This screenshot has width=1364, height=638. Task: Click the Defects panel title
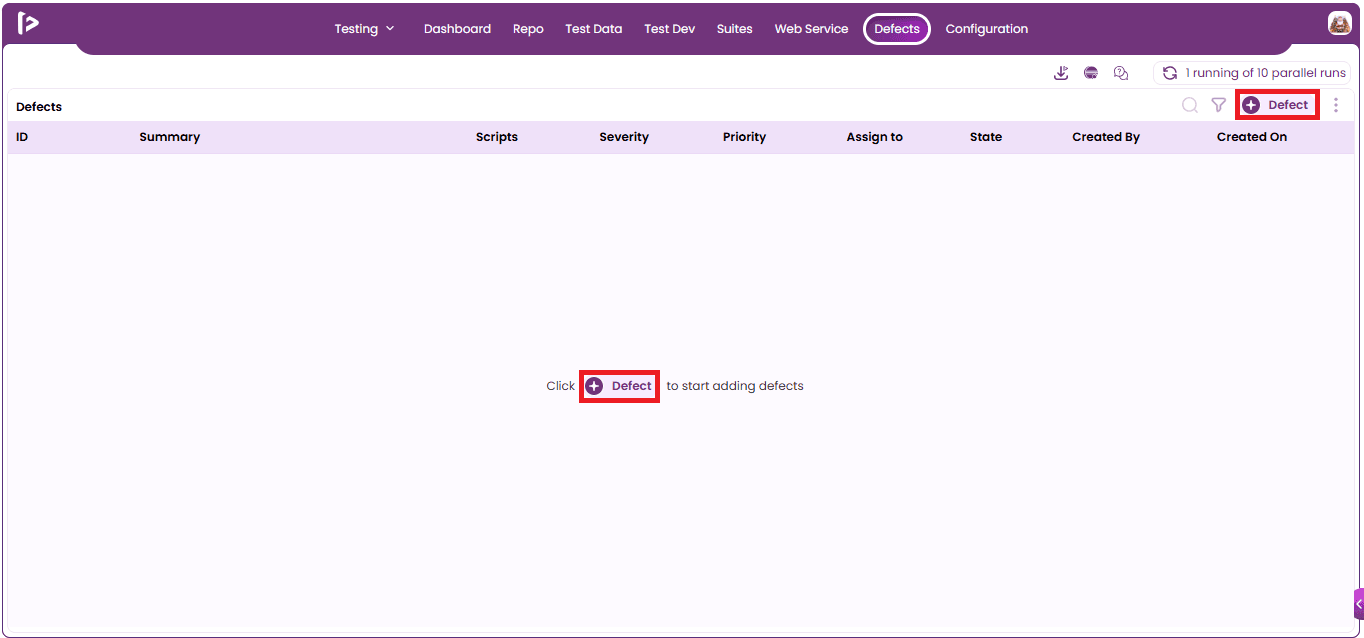point(39,107)
